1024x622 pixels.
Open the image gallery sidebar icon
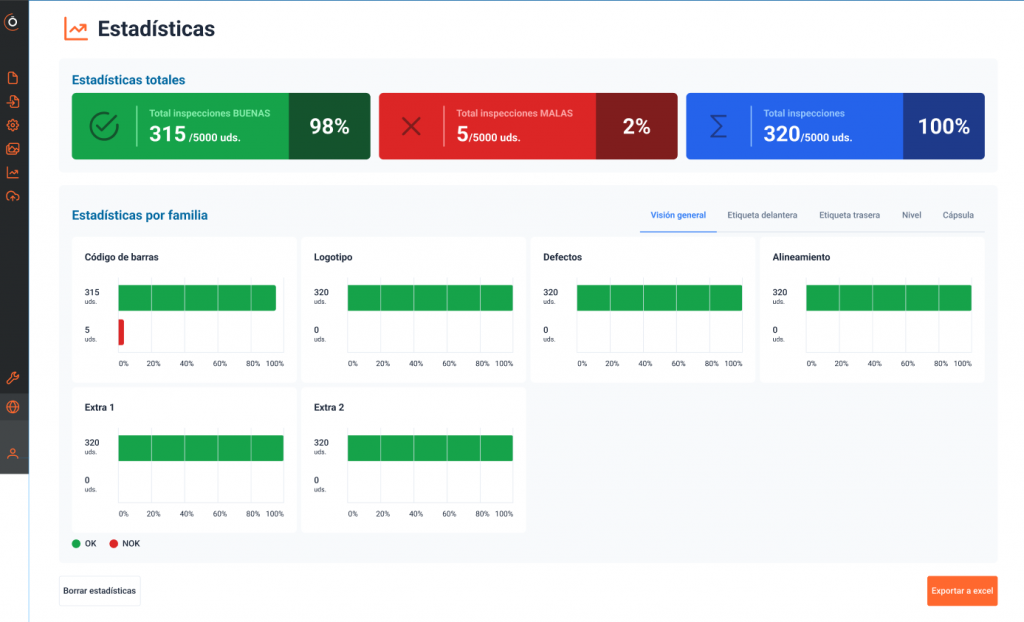point(13,149)
